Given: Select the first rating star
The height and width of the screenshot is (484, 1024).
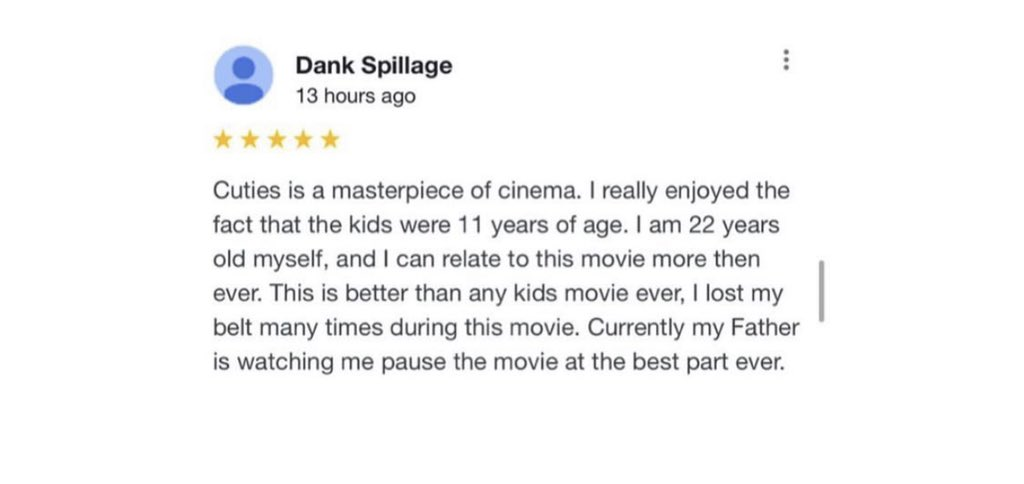Looking at the screenshot, I should click(x=223, y=139).
